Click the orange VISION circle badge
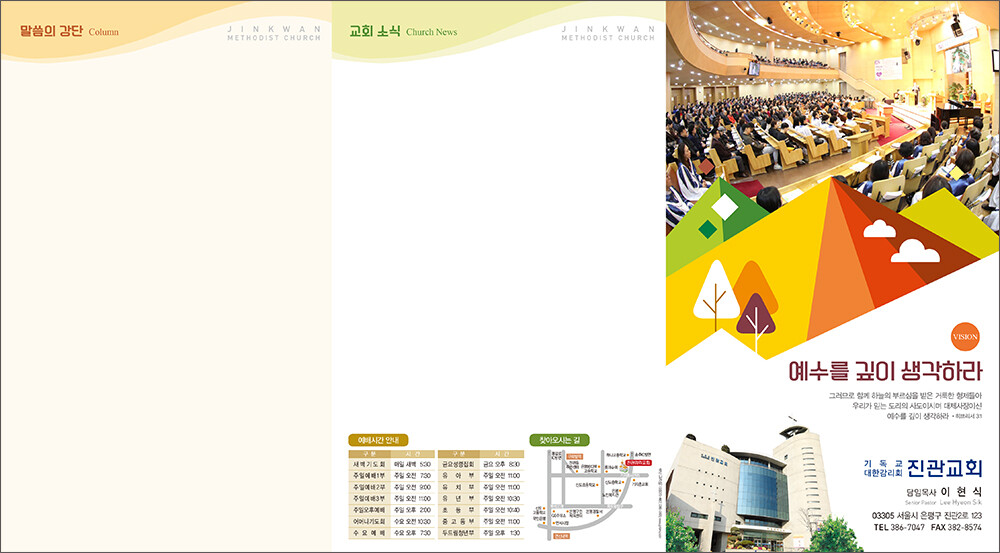 pos(965,337)
